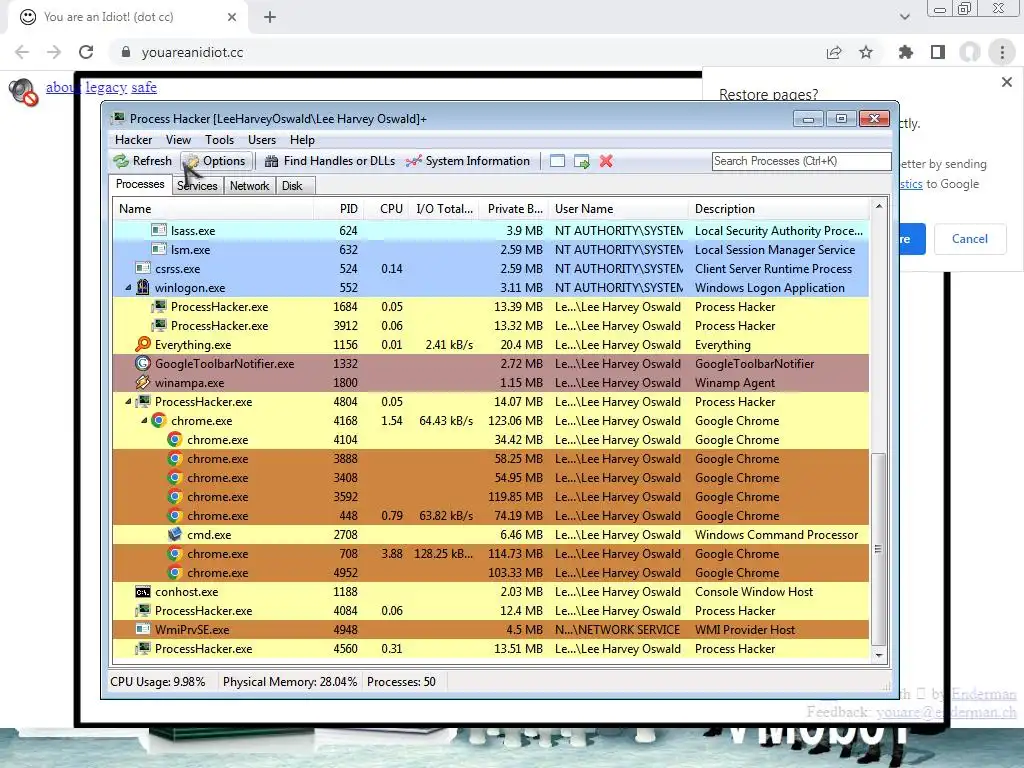Sort by the Name column header
The width and height of the screenshot is (1024, 768).
tap(214, 209)
